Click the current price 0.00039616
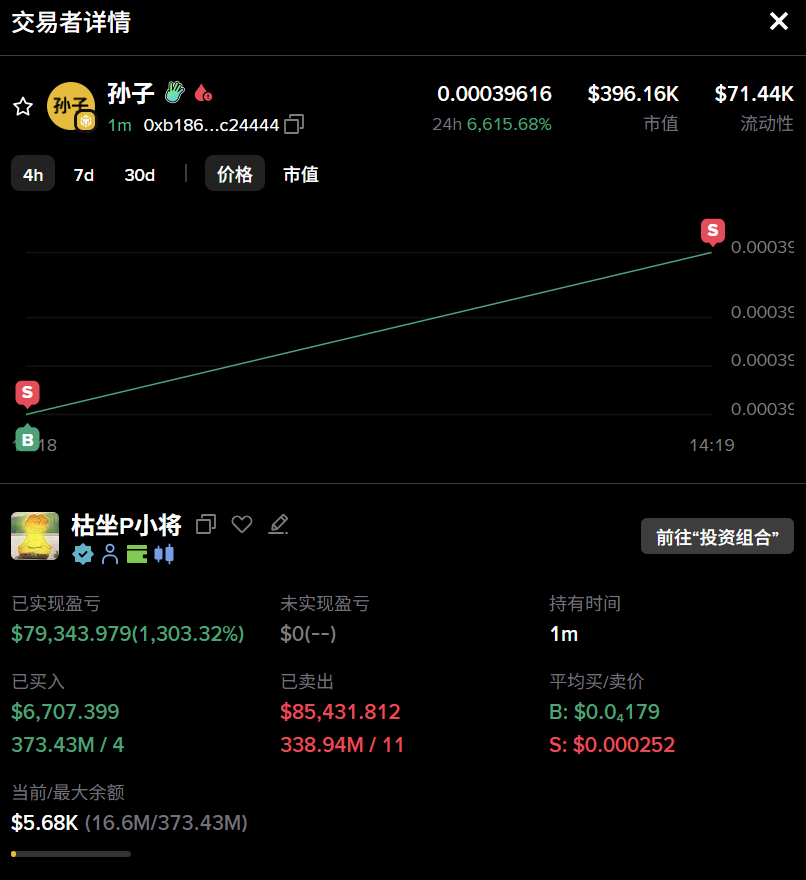 click(494, 94)
